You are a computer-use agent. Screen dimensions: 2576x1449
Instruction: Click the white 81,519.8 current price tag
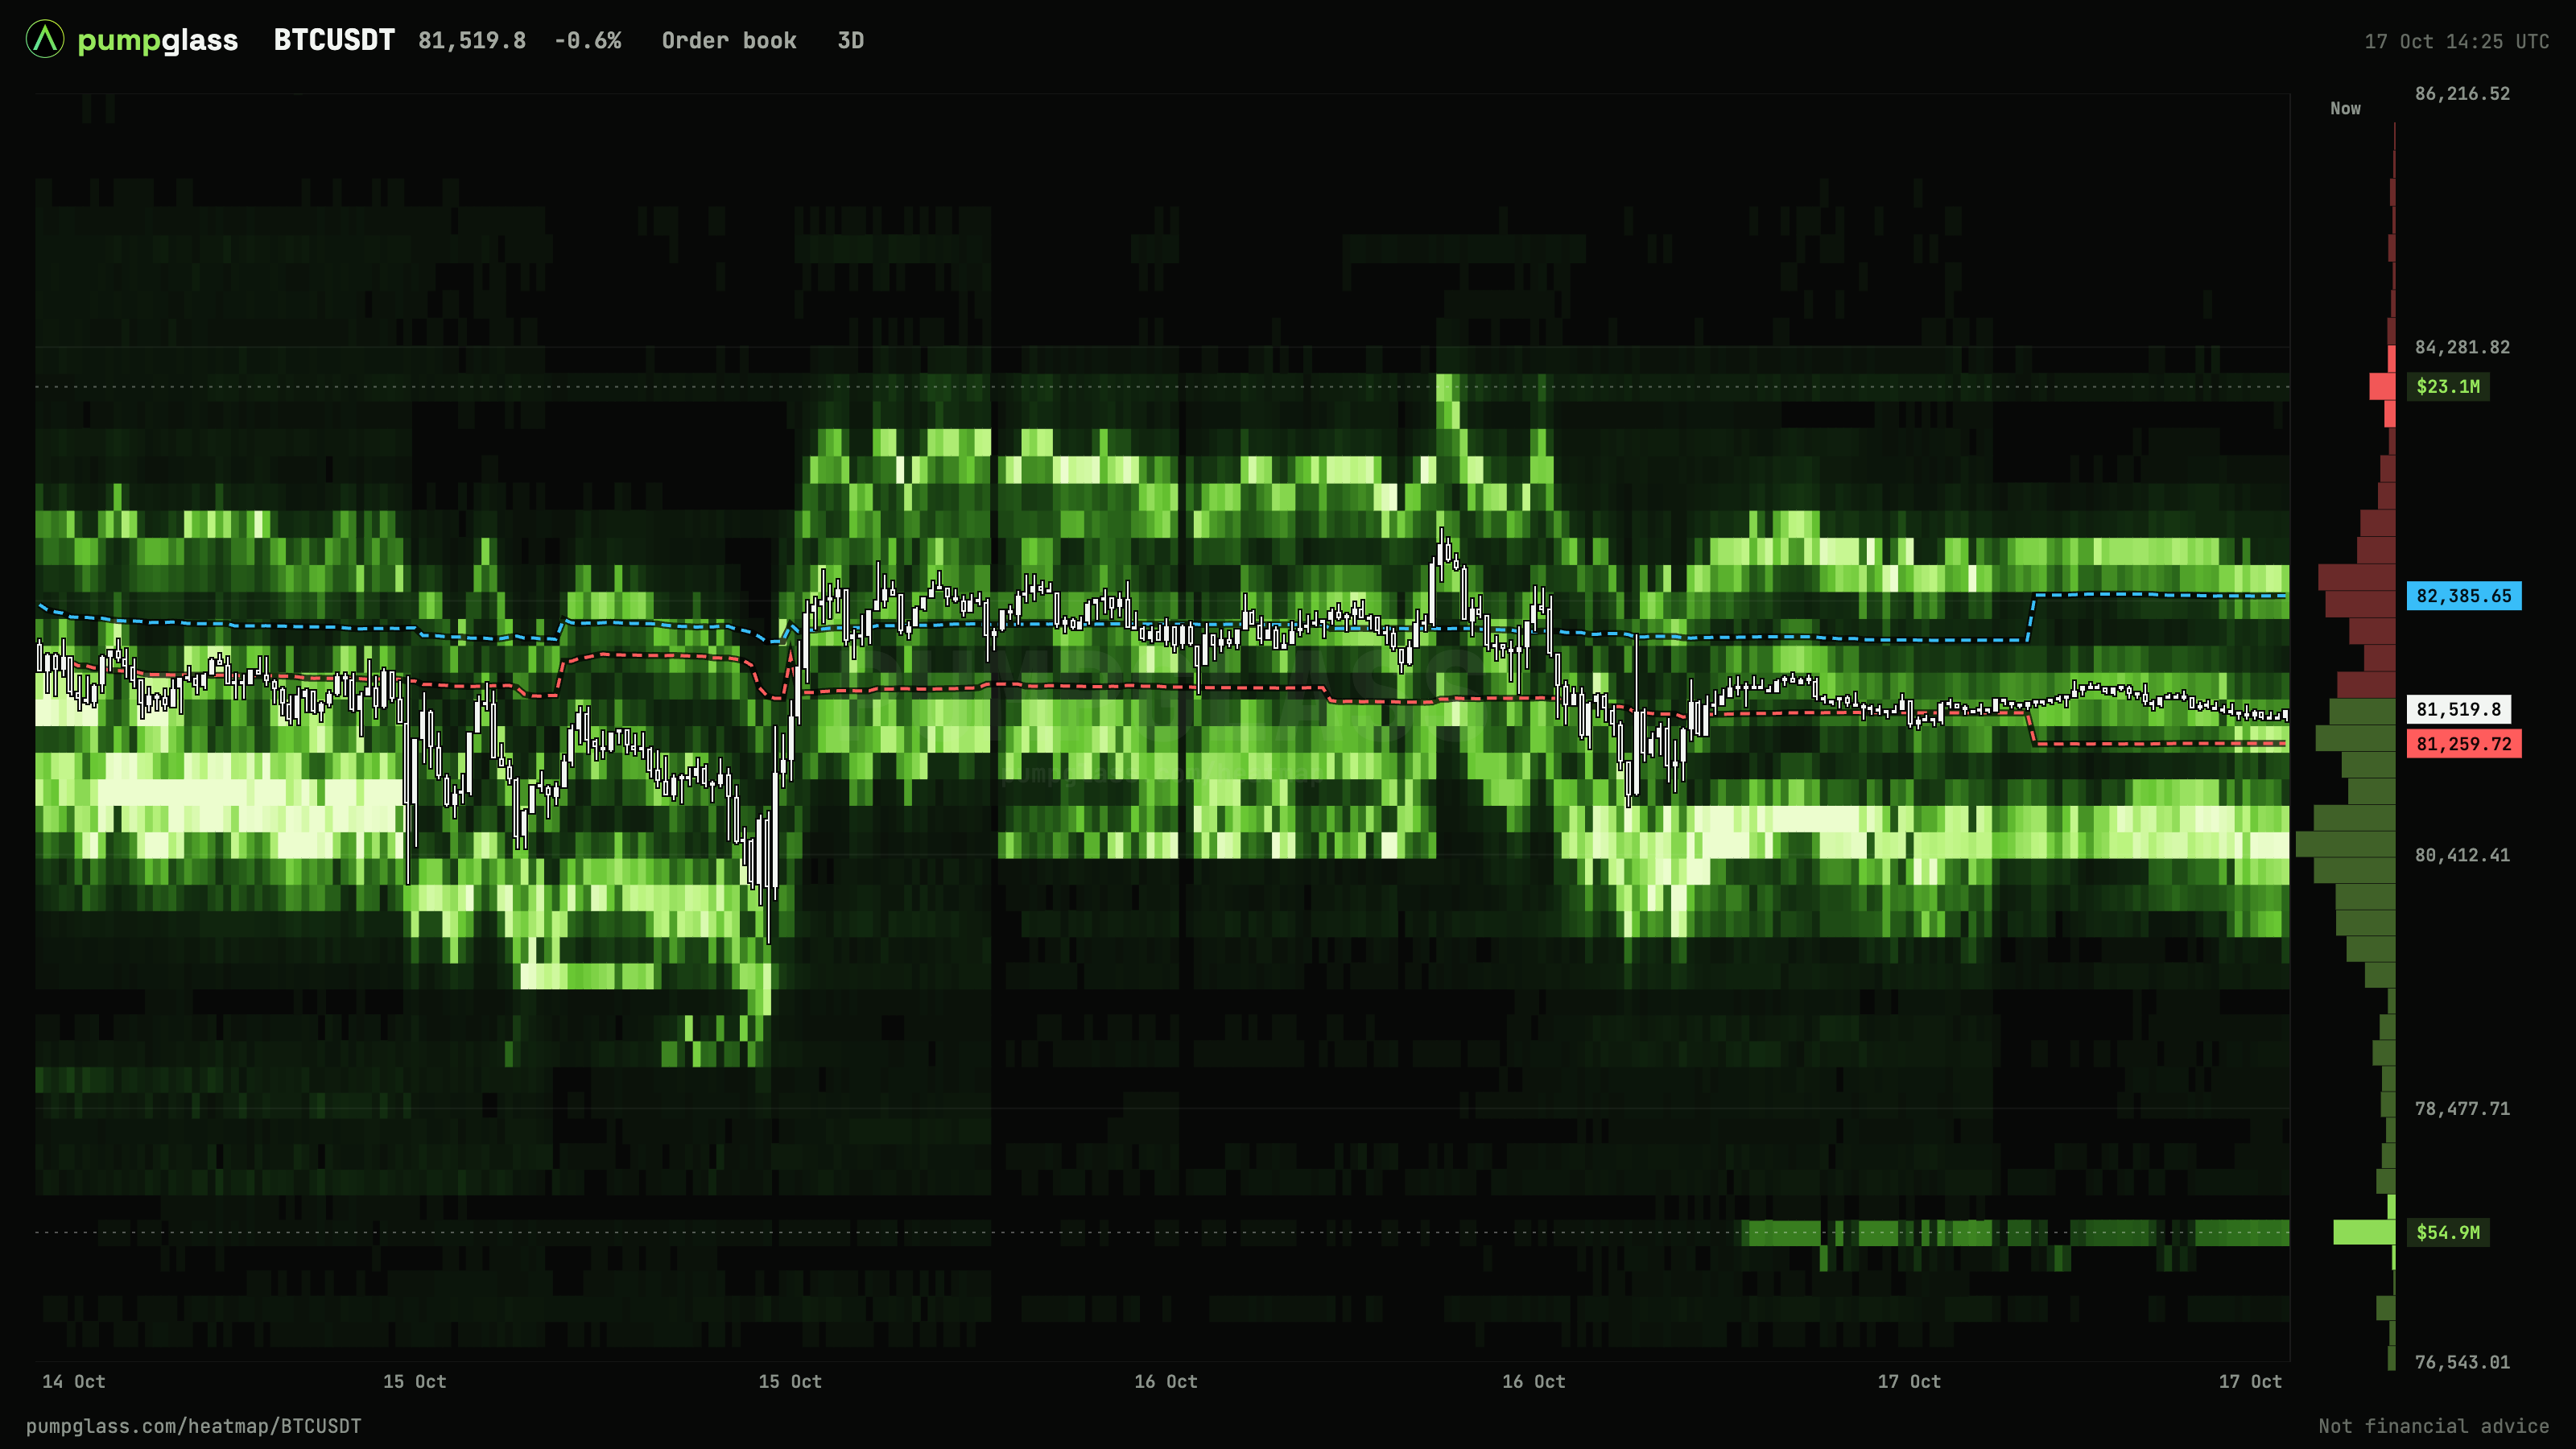click(2458, 709)
